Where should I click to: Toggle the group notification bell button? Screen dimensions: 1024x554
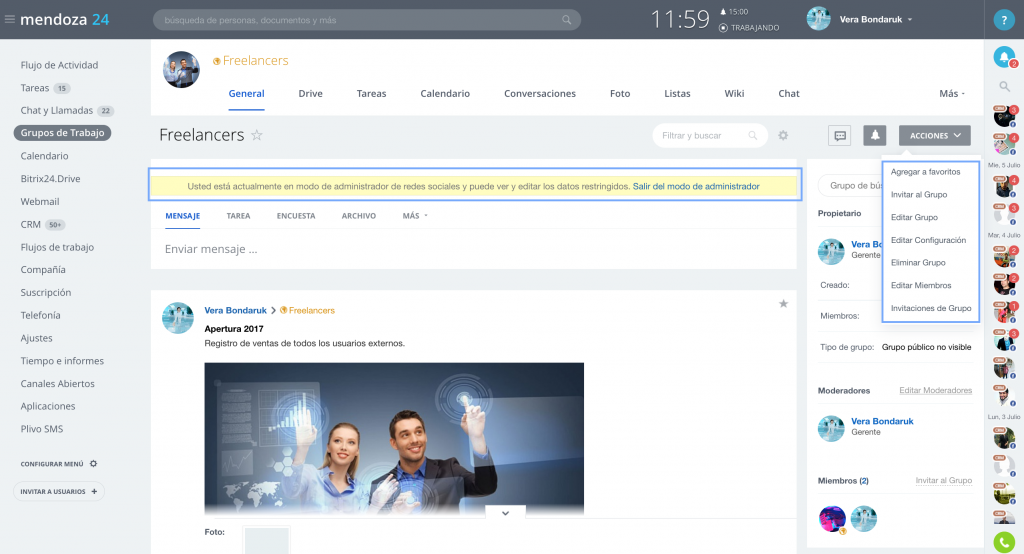click(x=874, y=135)
